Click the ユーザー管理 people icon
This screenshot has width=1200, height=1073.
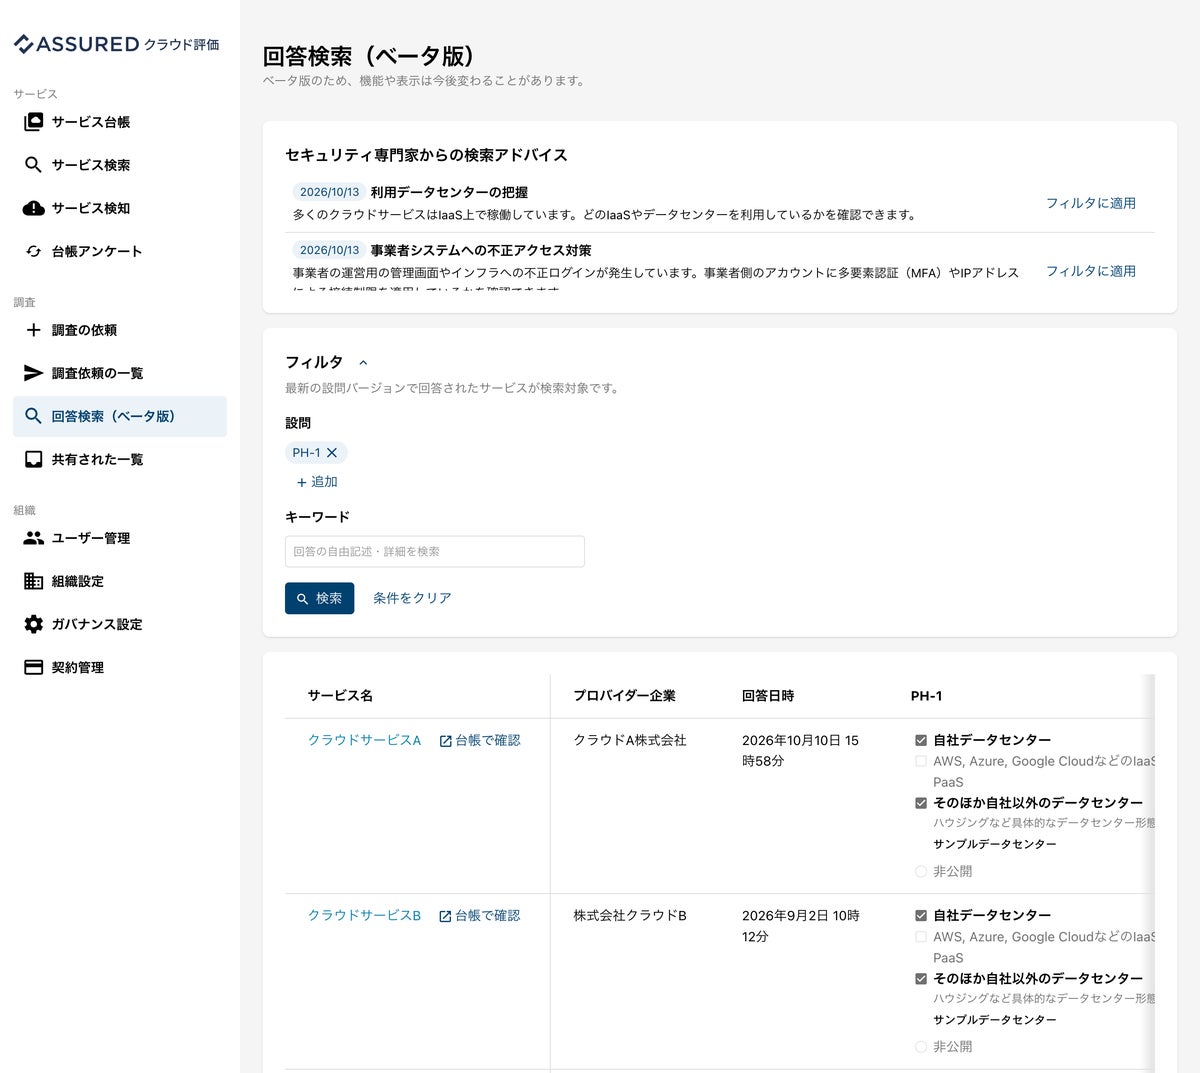34,538
